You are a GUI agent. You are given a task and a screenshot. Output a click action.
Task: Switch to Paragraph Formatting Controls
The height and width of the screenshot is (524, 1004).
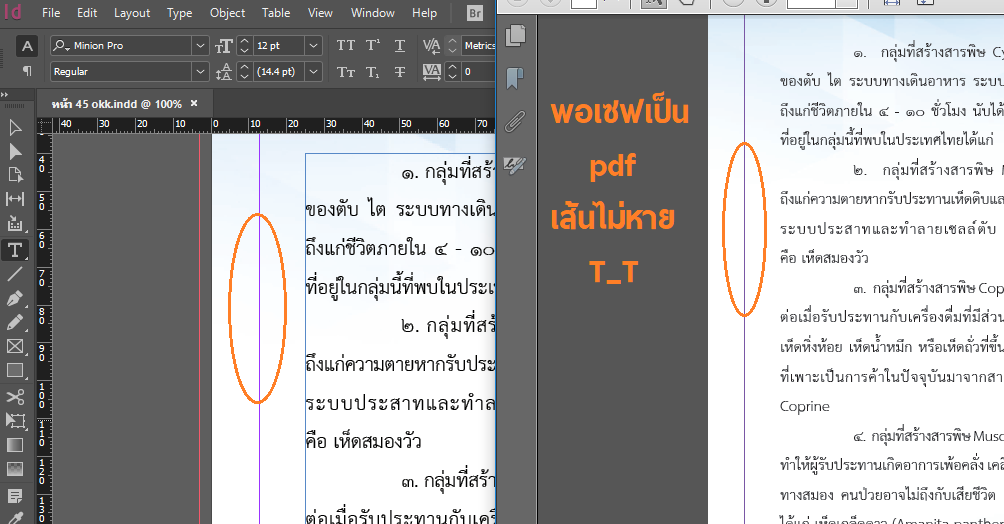27,71
